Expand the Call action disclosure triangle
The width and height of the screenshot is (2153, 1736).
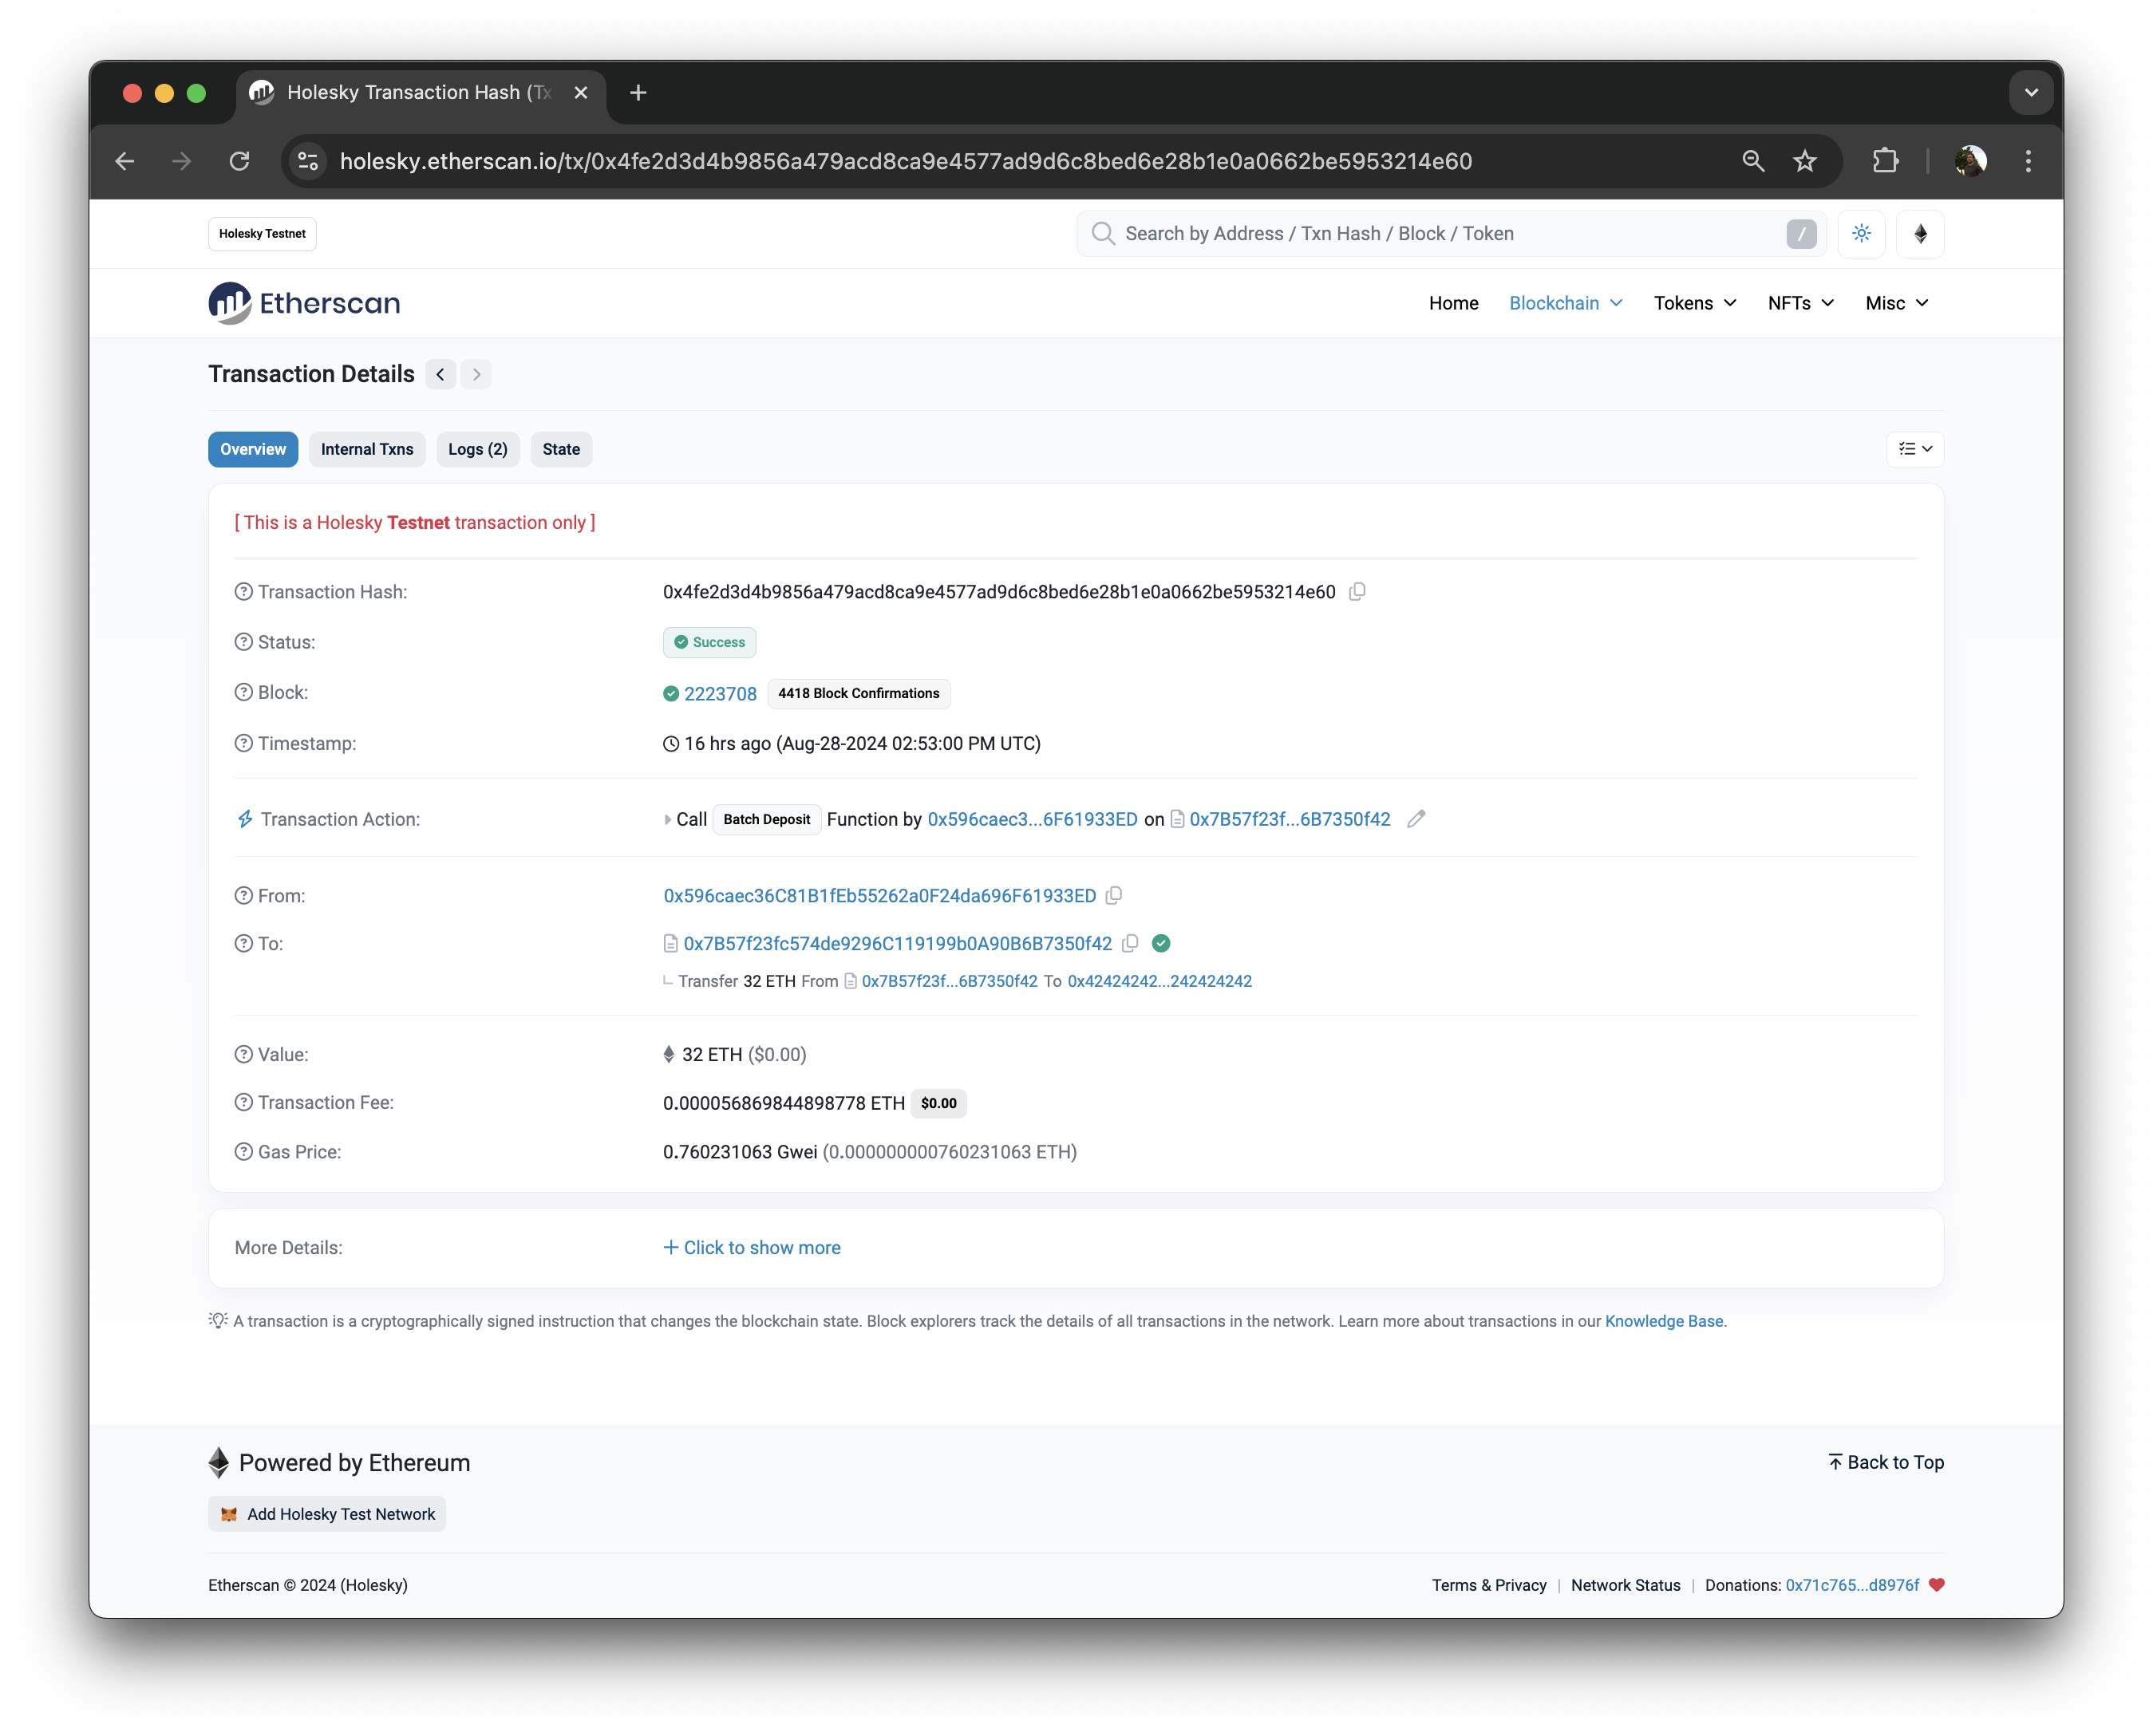[x=667, y=819]
